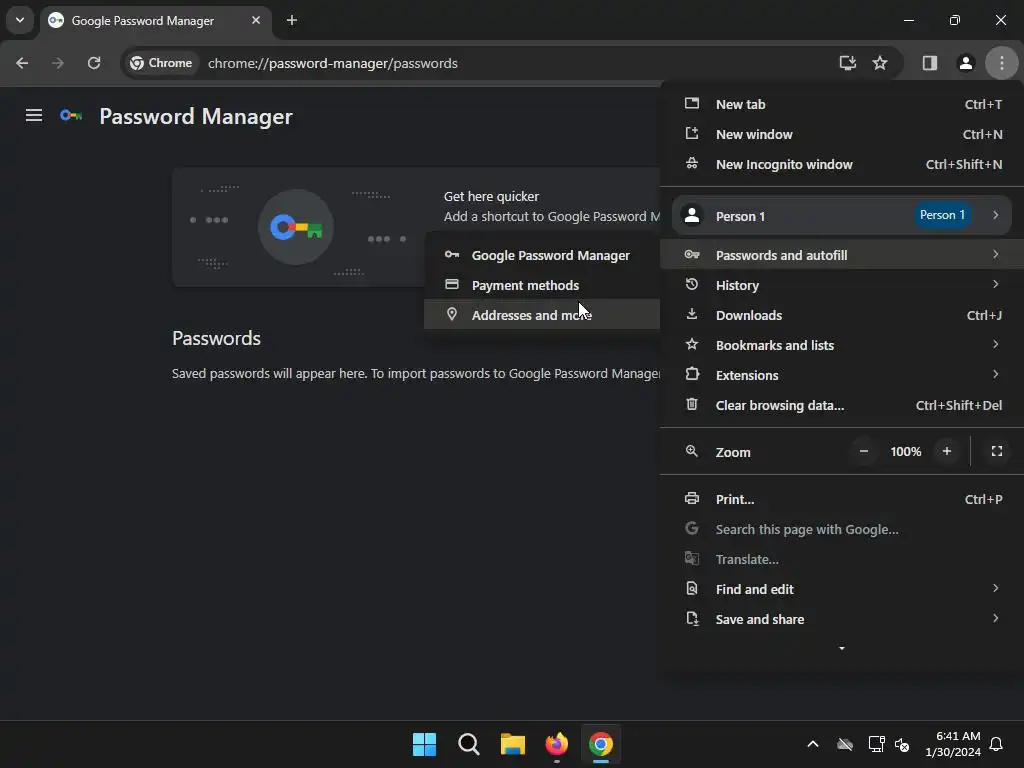Click the Chrome taskbar icon
This screenshot has height=768, width=1024.
(x=601, y=744)
